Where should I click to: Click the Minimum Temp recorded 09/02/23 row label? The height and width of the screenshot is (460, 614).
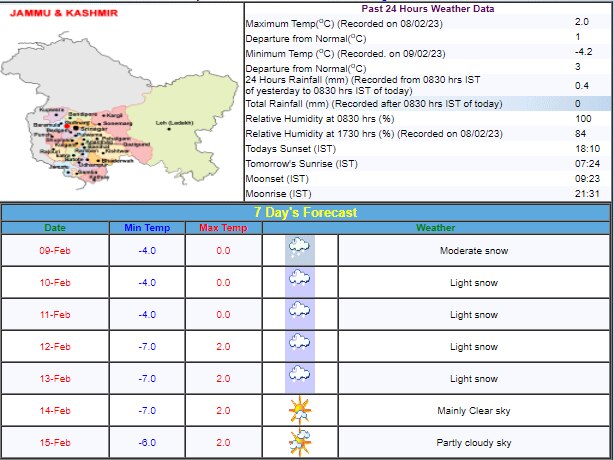point(345,53)
